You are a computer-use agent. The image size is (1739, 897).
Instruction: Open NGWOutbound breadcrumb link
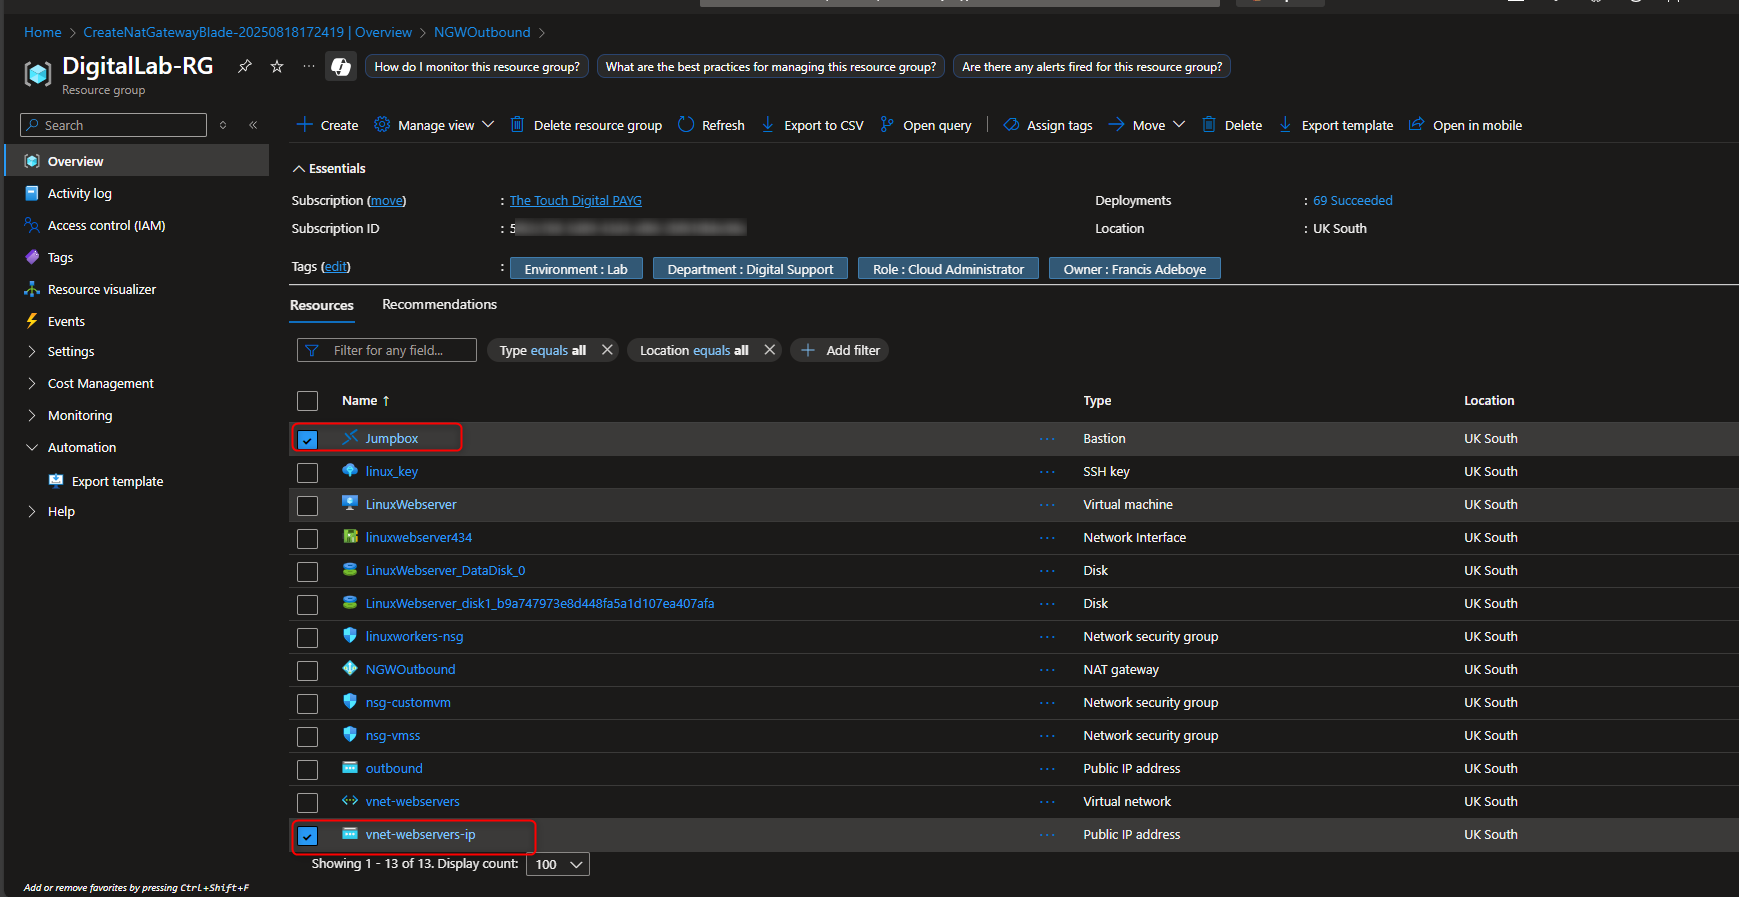tap(482, 32)
